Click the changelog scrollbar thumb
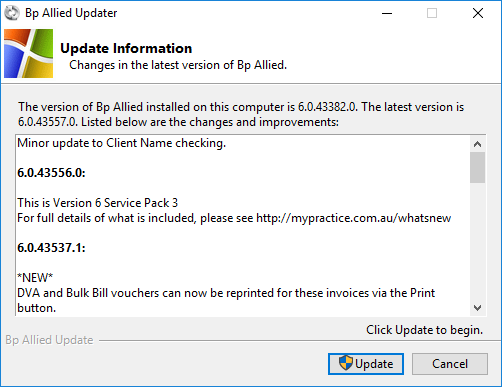 [x=477, y=167]
